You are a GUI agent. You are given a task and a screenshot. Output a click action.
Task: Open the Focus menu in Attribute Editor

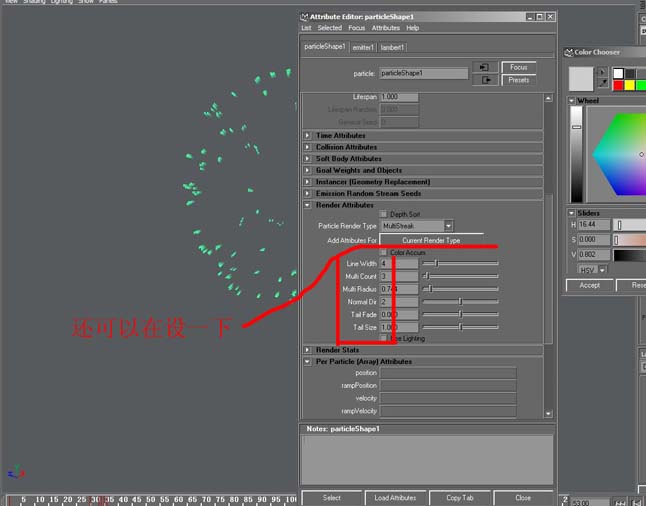[x=357, y=28]
